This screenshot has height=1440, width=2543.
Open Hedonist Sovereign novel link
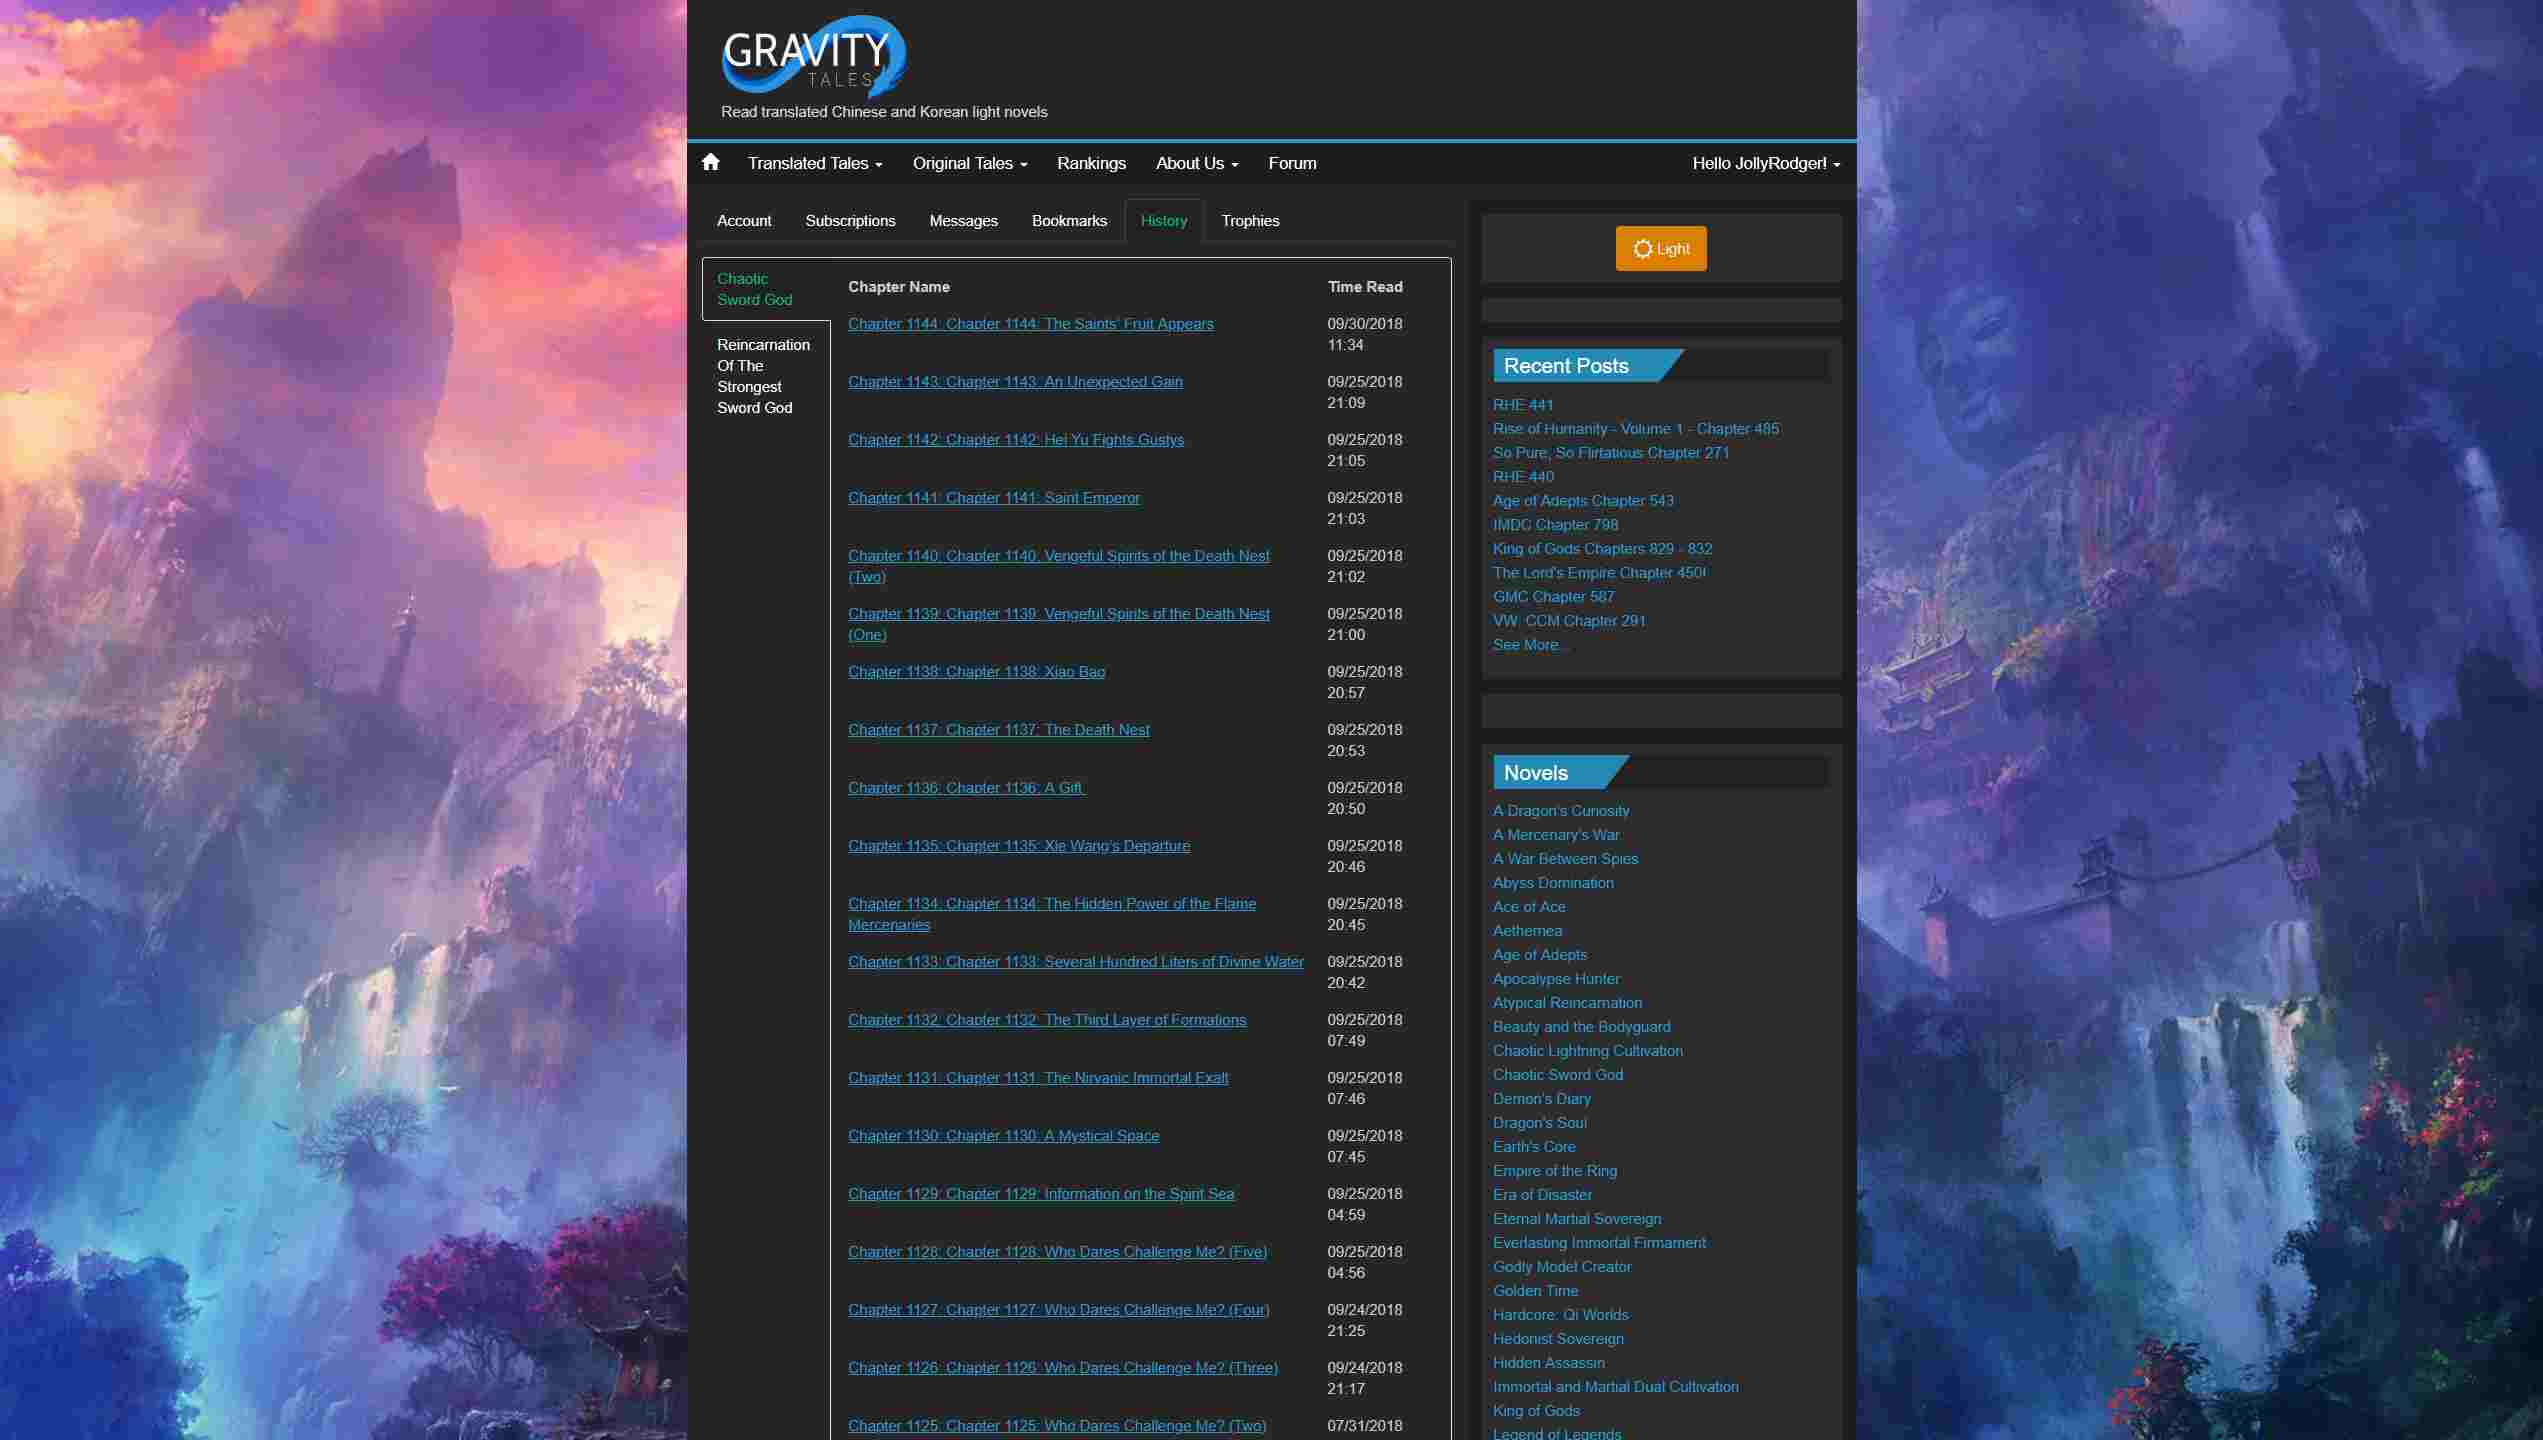[x=1558, y=1339]
